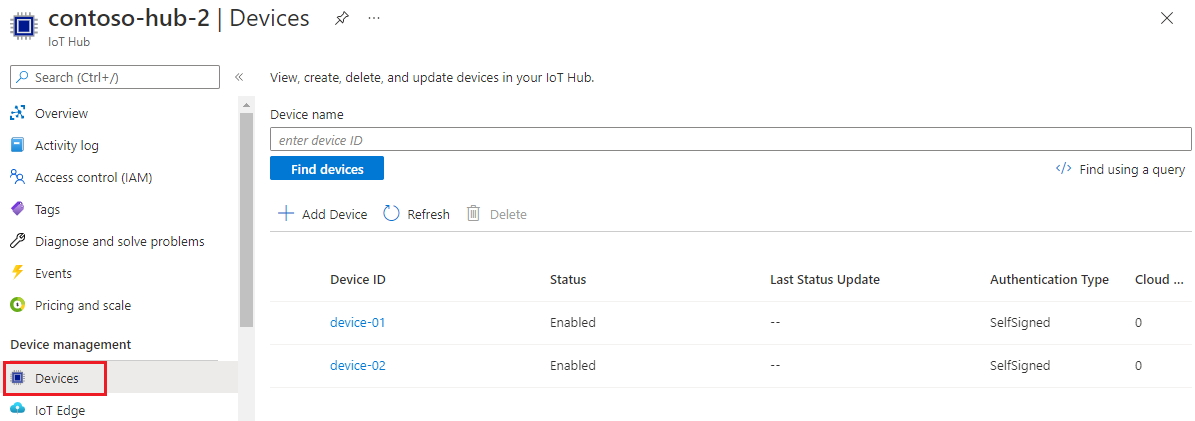Click the sidebar vertical scrollbar

point(246,220)
